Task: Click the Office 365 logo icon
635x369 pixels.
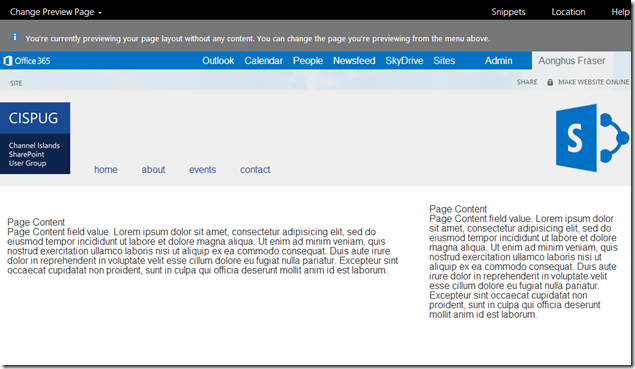Action: 8,61
